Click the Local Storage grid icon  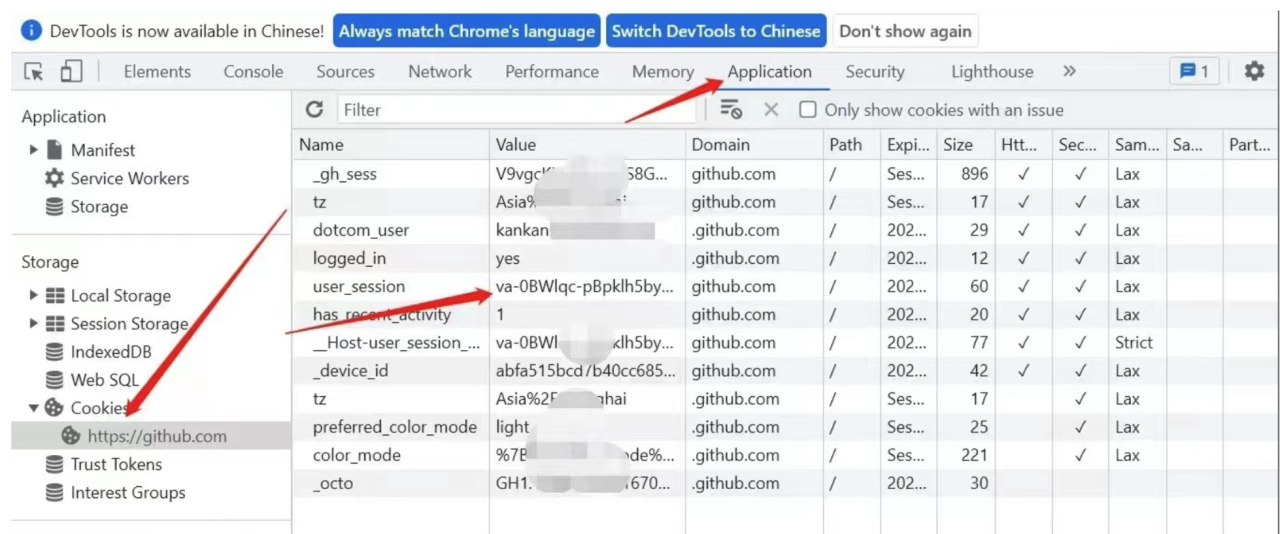click(54, 296)
